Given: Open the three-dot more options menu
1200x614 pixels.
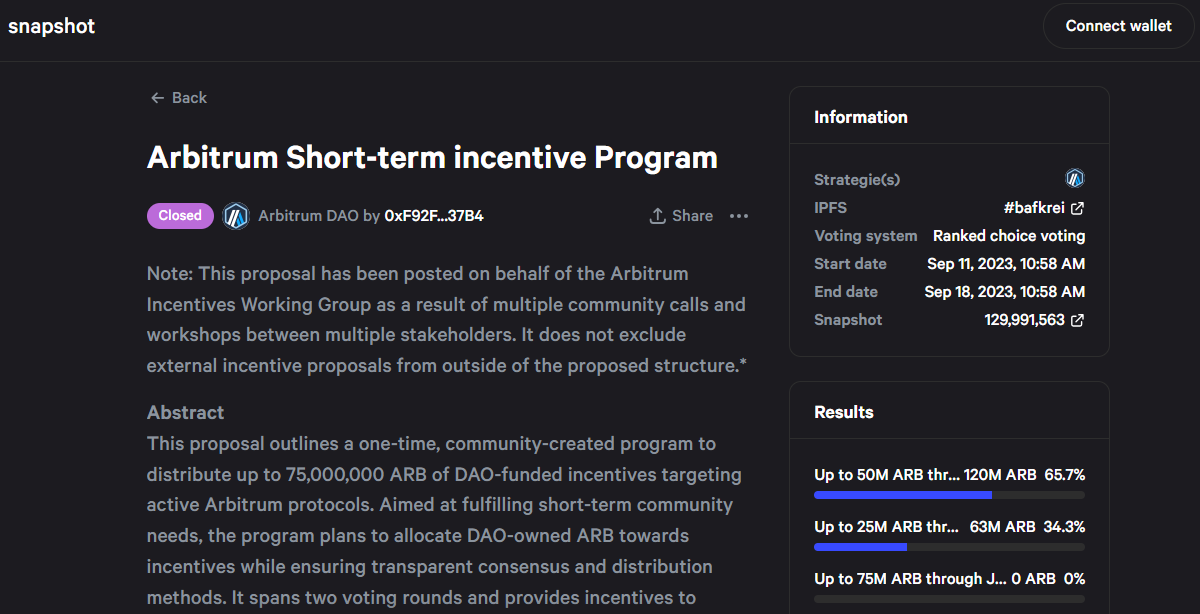Looking at the screenshot, I should 739,216.
